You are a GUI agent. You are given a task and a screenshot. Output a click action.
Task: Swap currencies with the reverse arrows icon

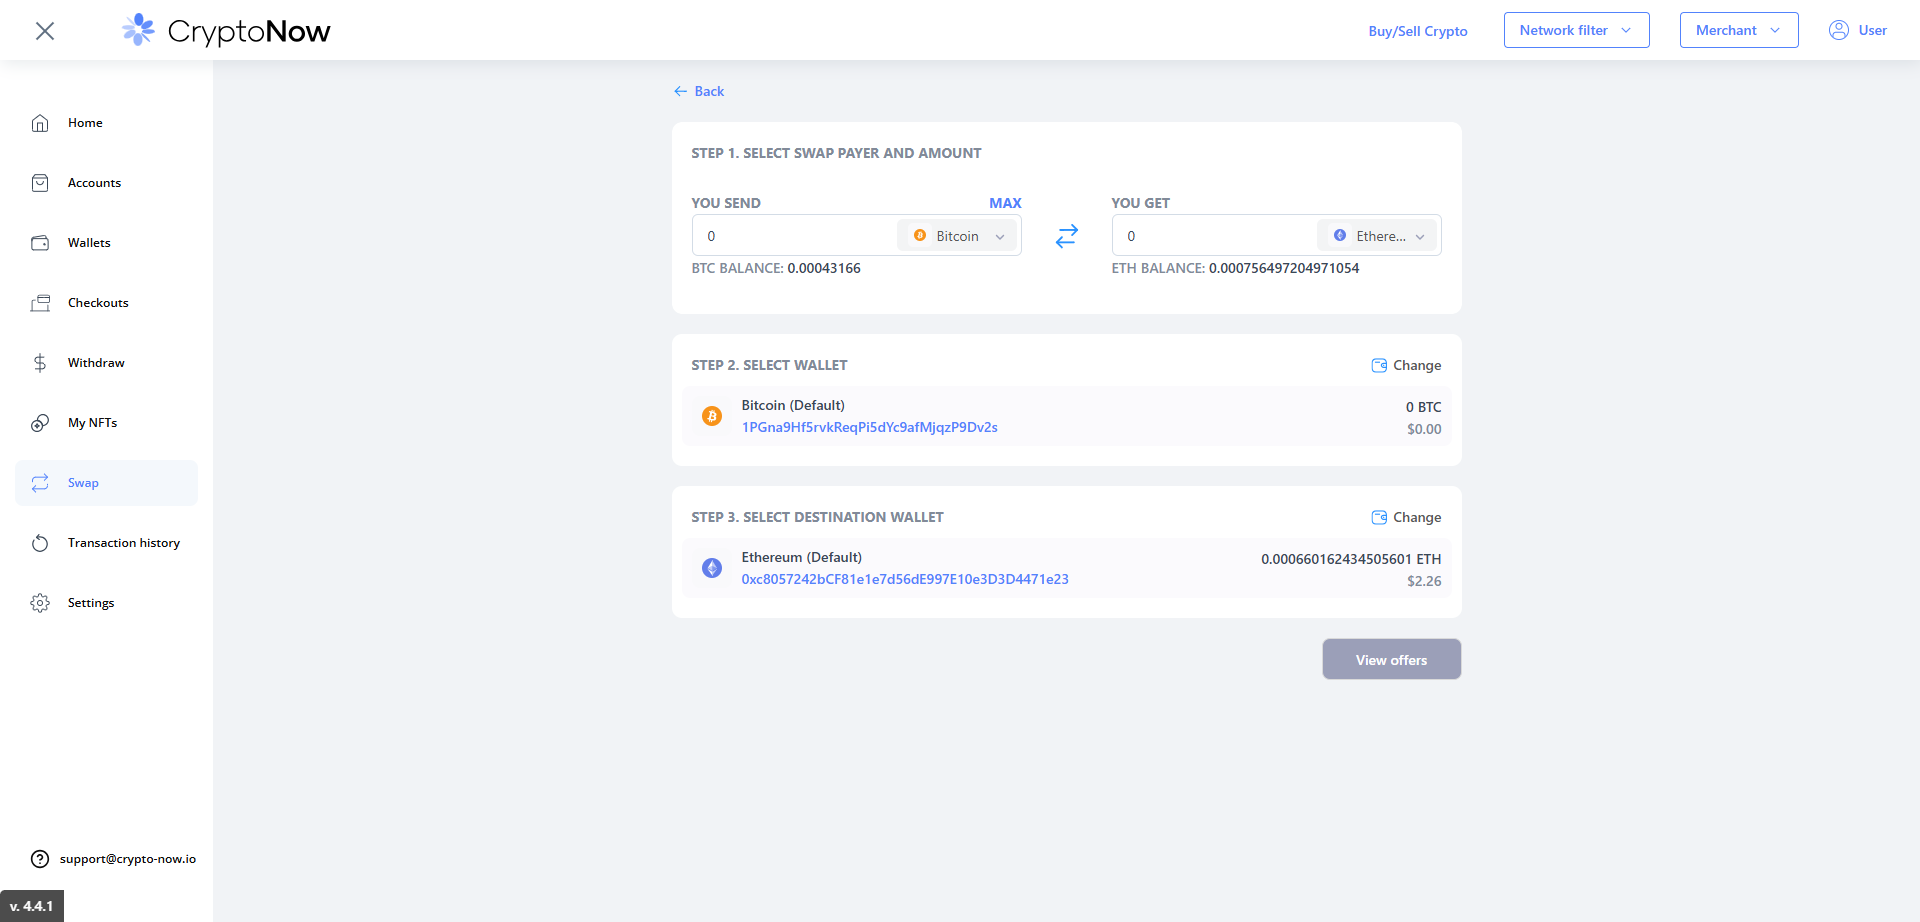(x=1067, y=236)
